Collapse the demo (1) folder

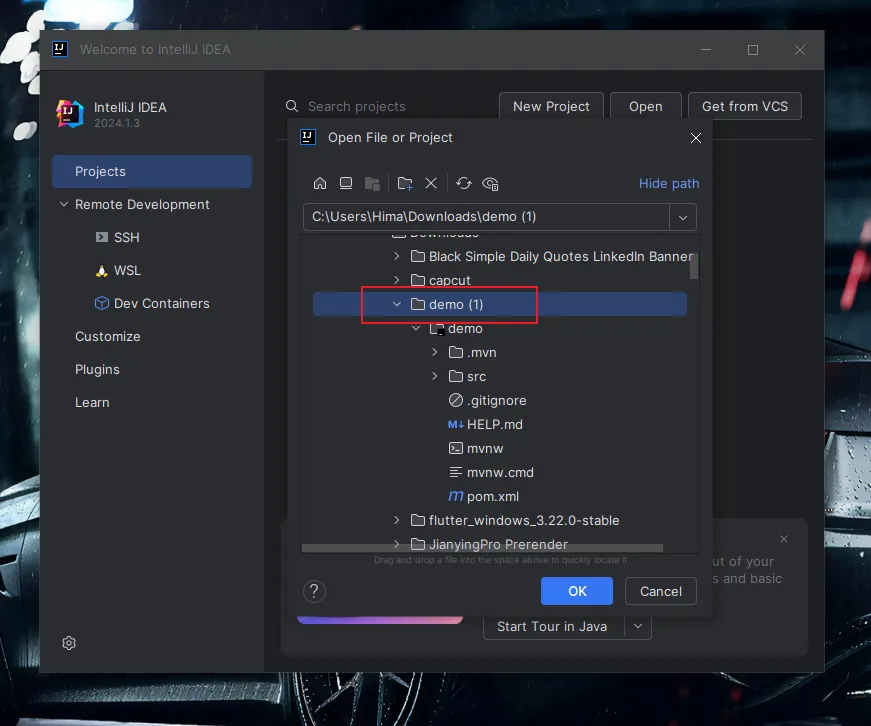(x=397, y=304)
